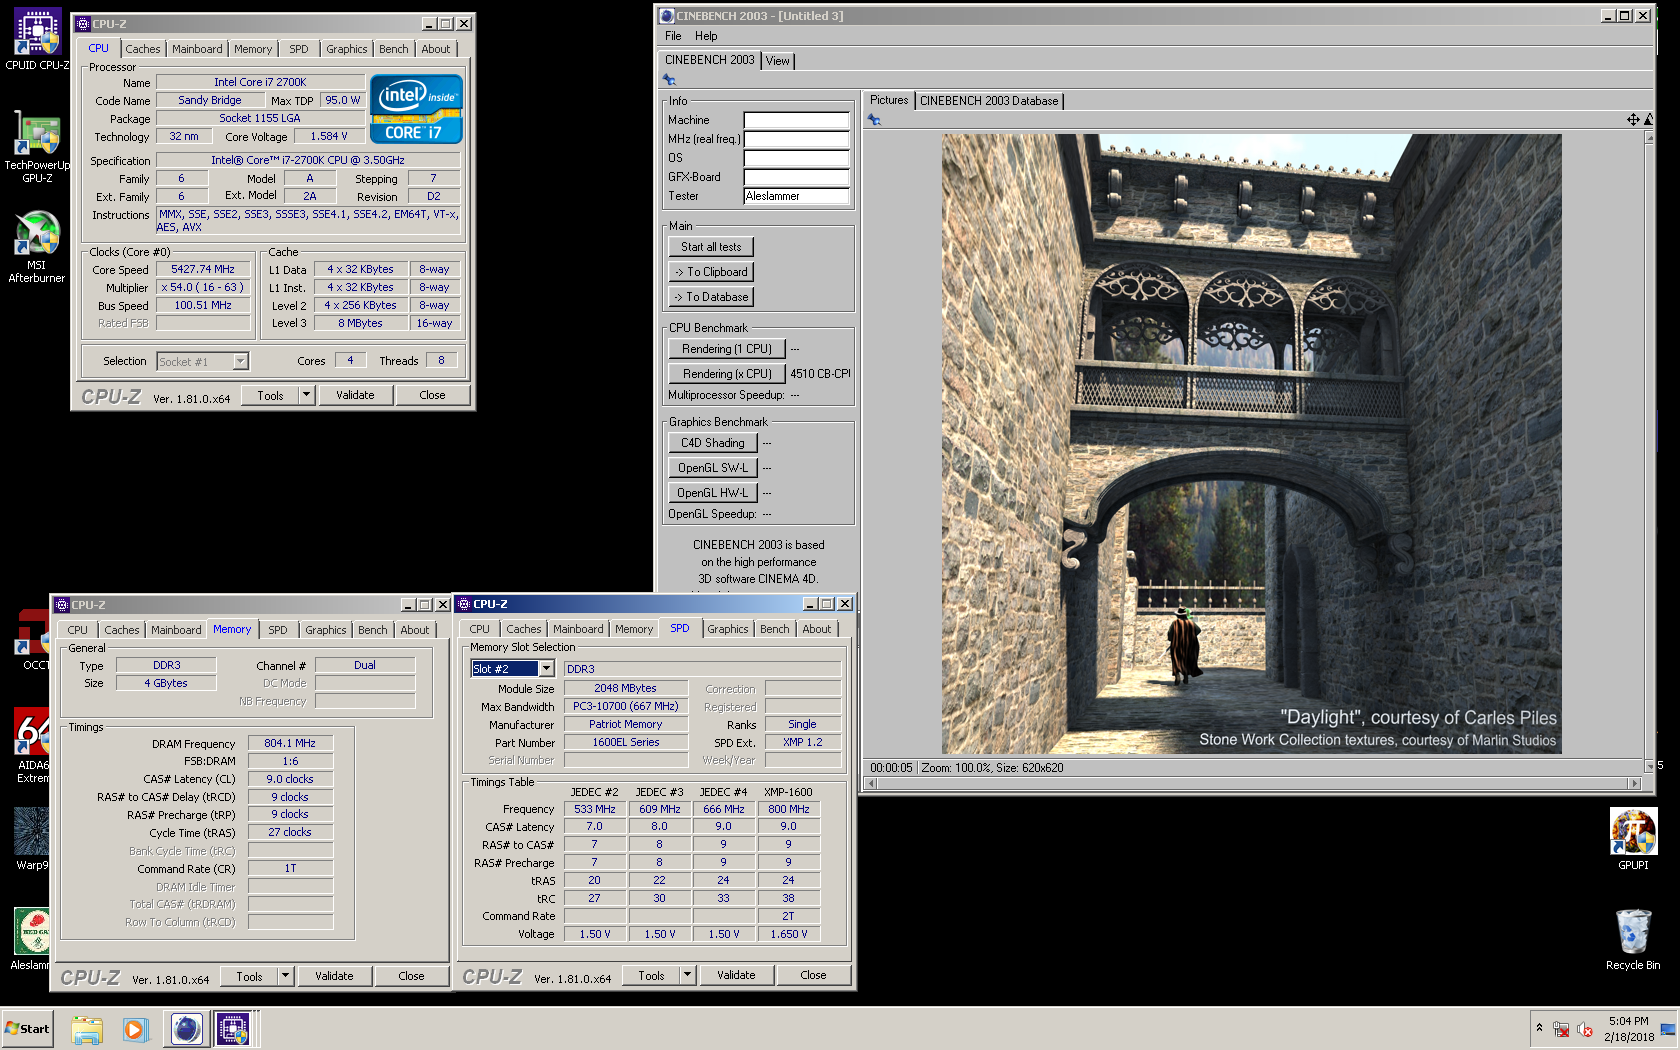Image resolution: width=1680 pixels, height=1050 pixels.
Task: Run Rendering (1 CPU) benchmark
Action: click(727, 349)
